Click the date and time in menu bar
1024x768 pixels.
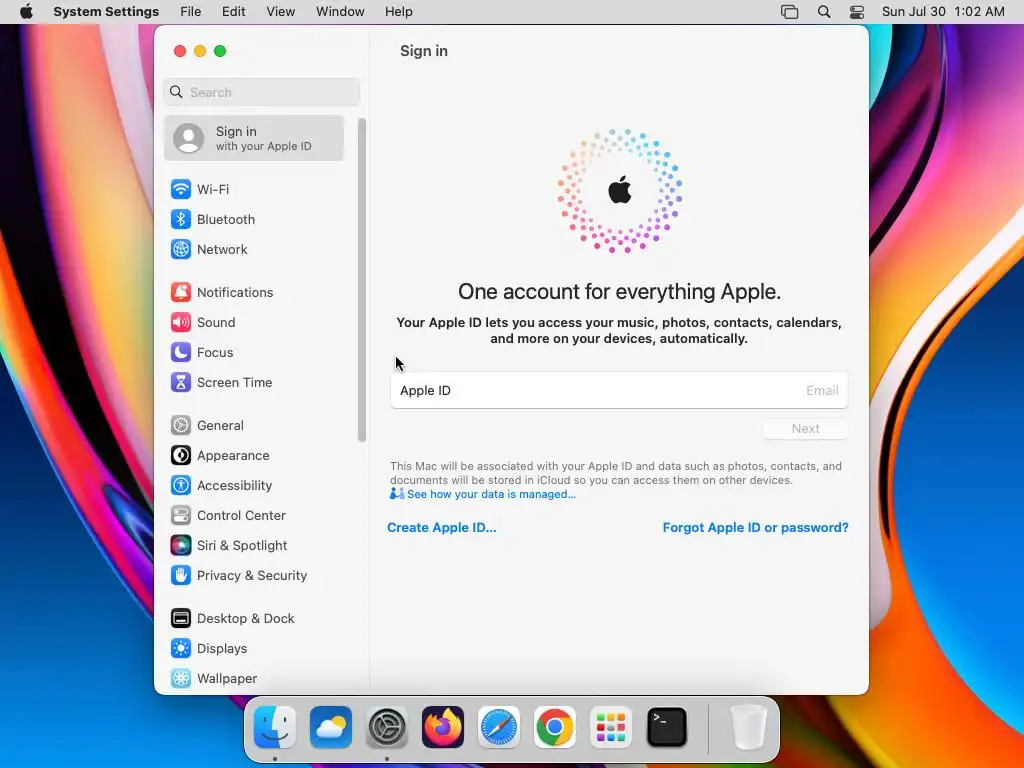click(943, 12)
